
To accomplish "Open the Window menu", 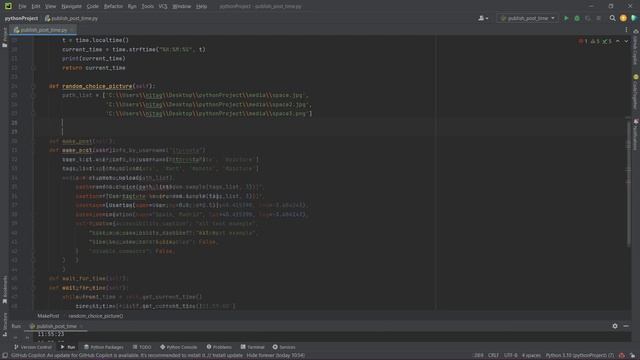I will [x=182, y=6].
